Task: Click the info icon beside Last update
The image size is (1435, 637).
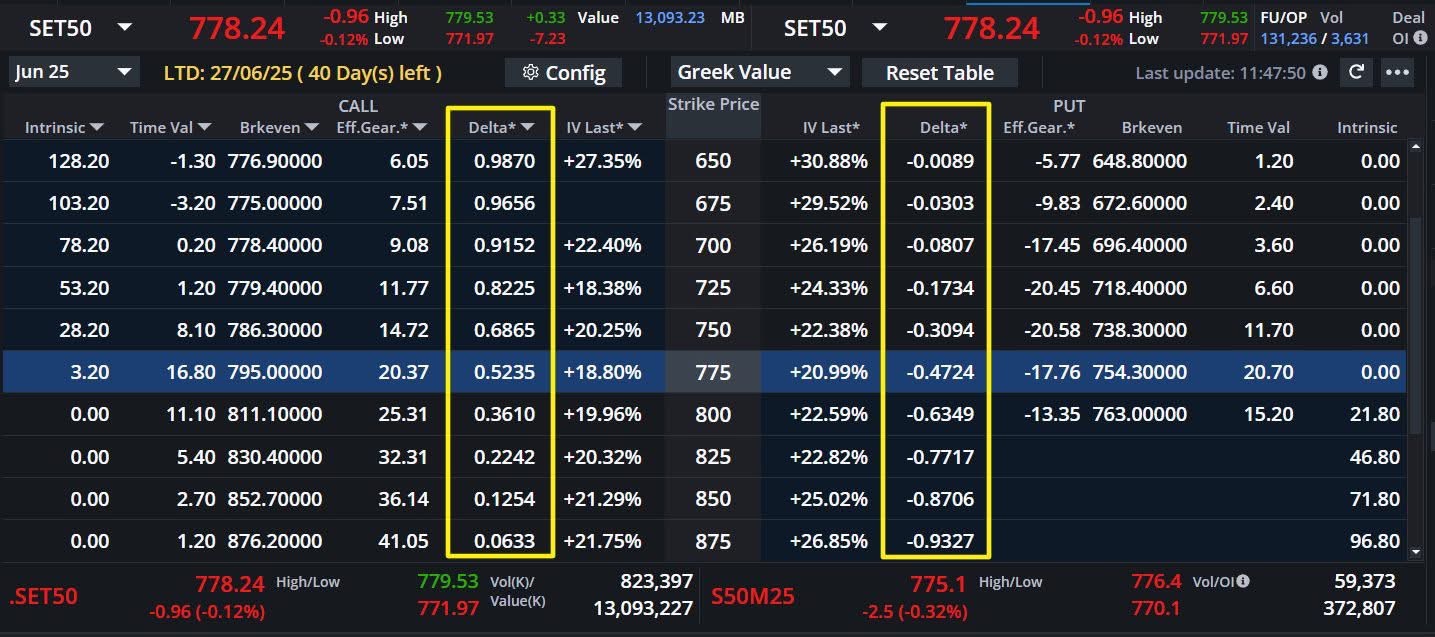Action: coord(1320,73)
